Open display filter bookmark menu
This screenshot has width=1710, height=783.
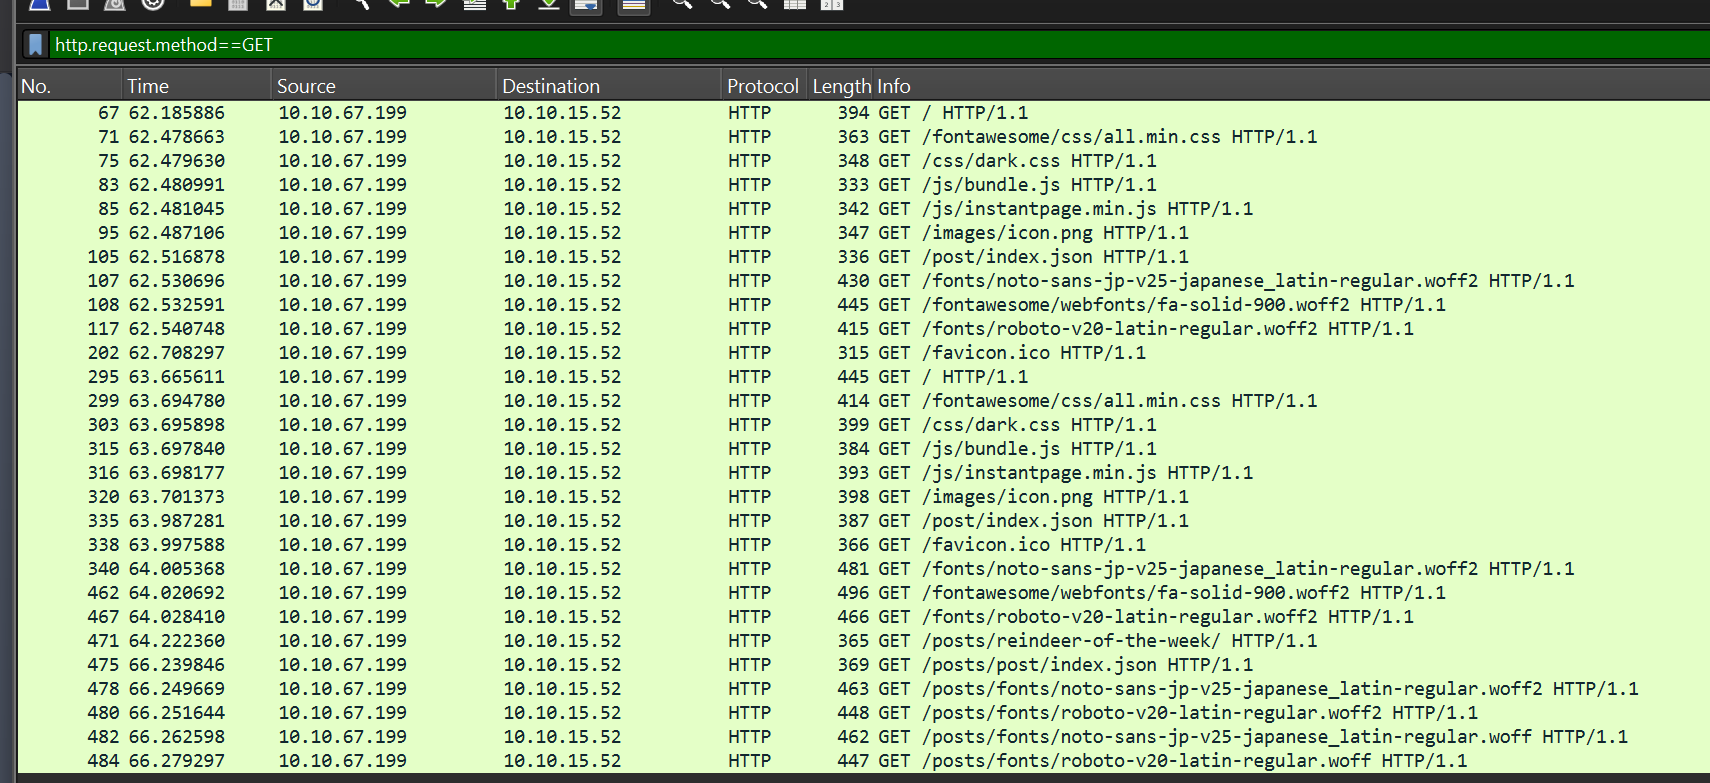[x=35, y=45]
